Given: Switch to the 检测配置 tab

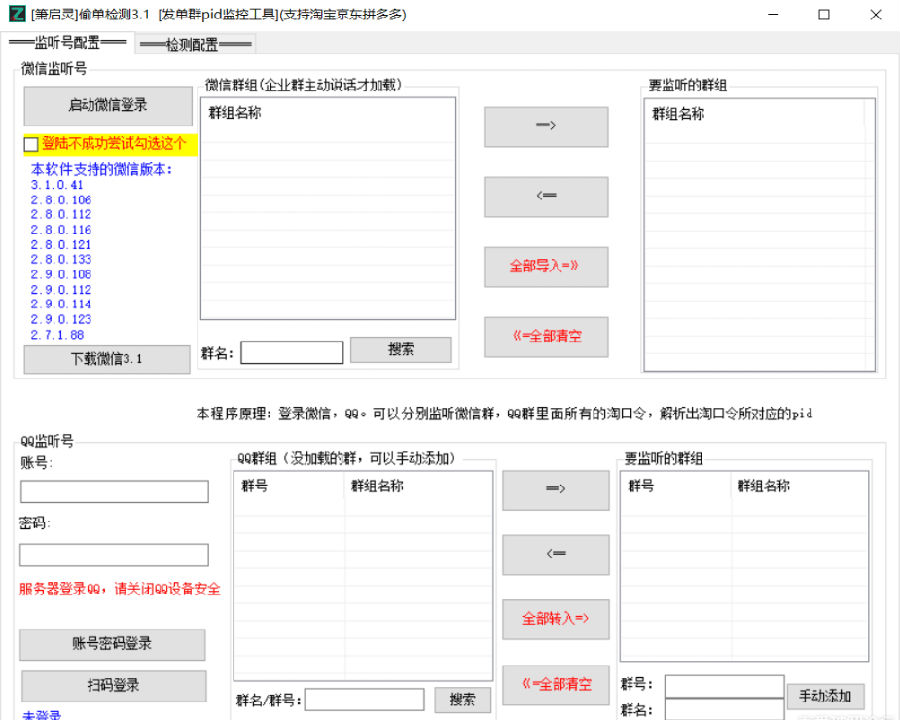Looking at the screenshot, I should 196,44.
